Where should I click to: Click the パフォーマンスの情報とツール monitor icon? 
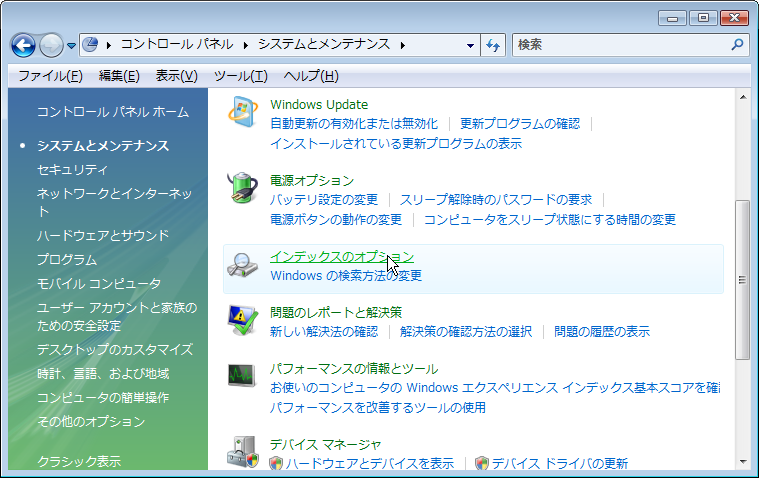pos(243,375)
